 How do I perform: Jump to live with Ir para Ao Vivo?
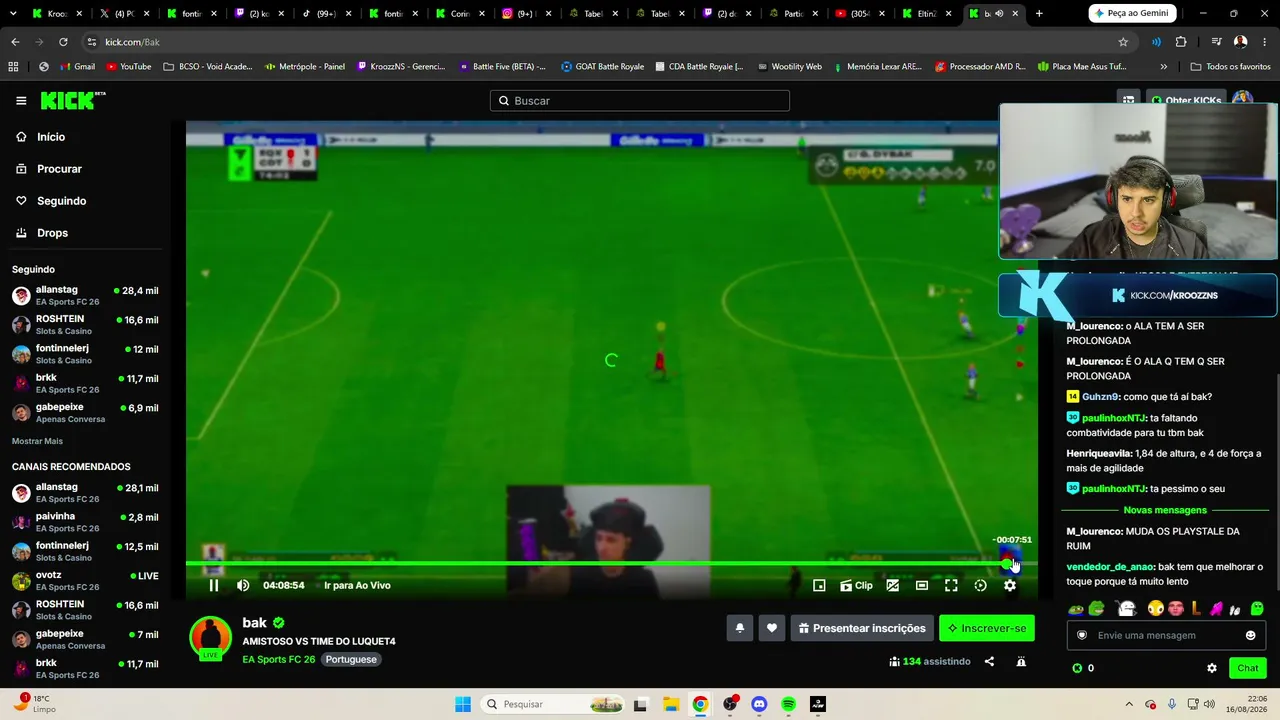coord(357,586)
